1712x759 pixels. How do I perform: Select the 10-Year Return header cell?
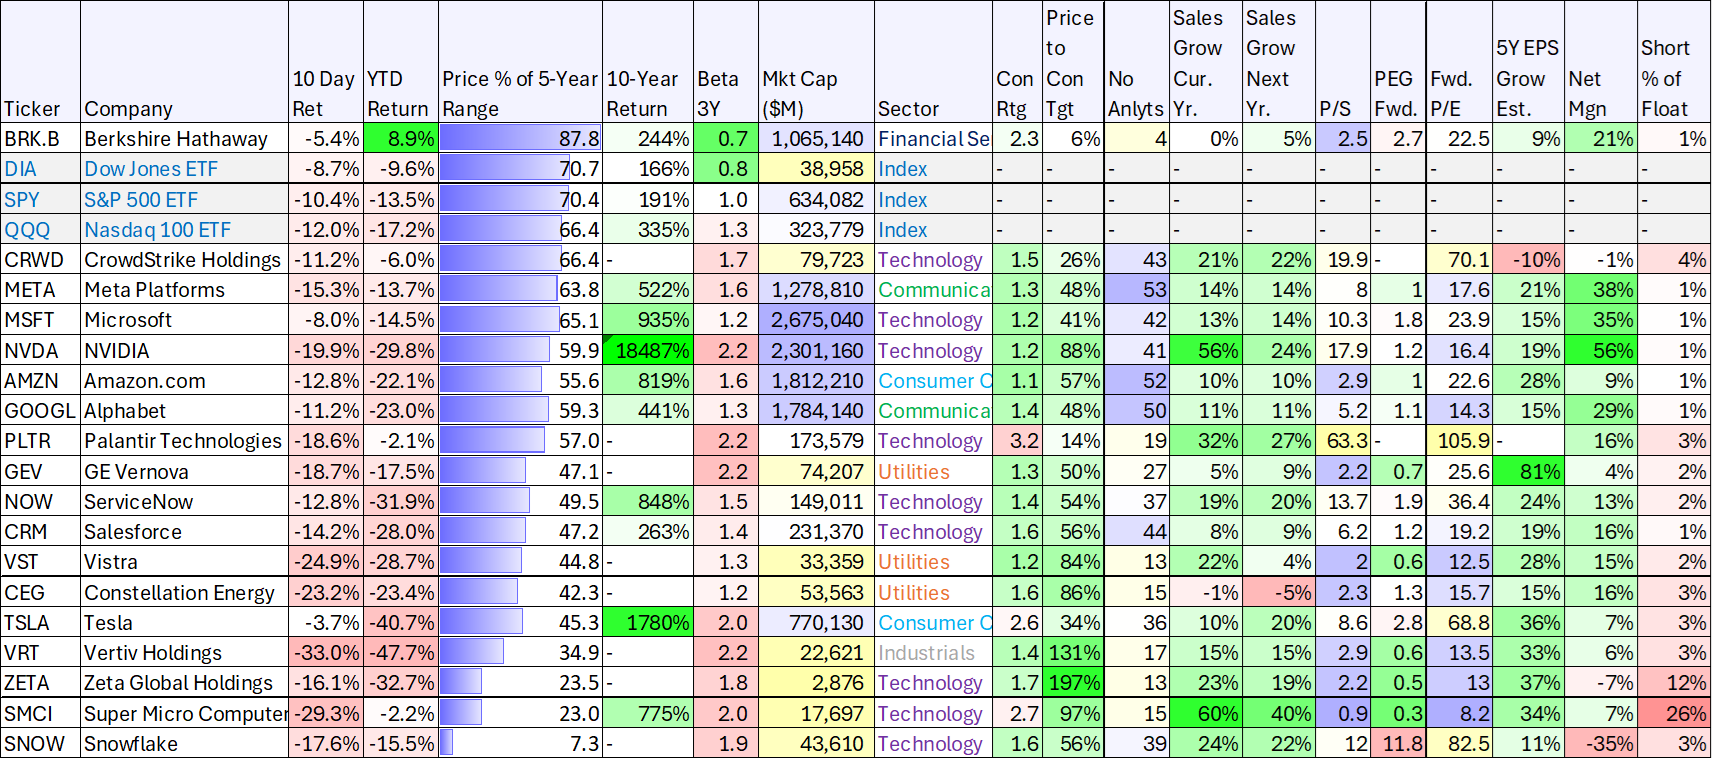coord(648,62)
